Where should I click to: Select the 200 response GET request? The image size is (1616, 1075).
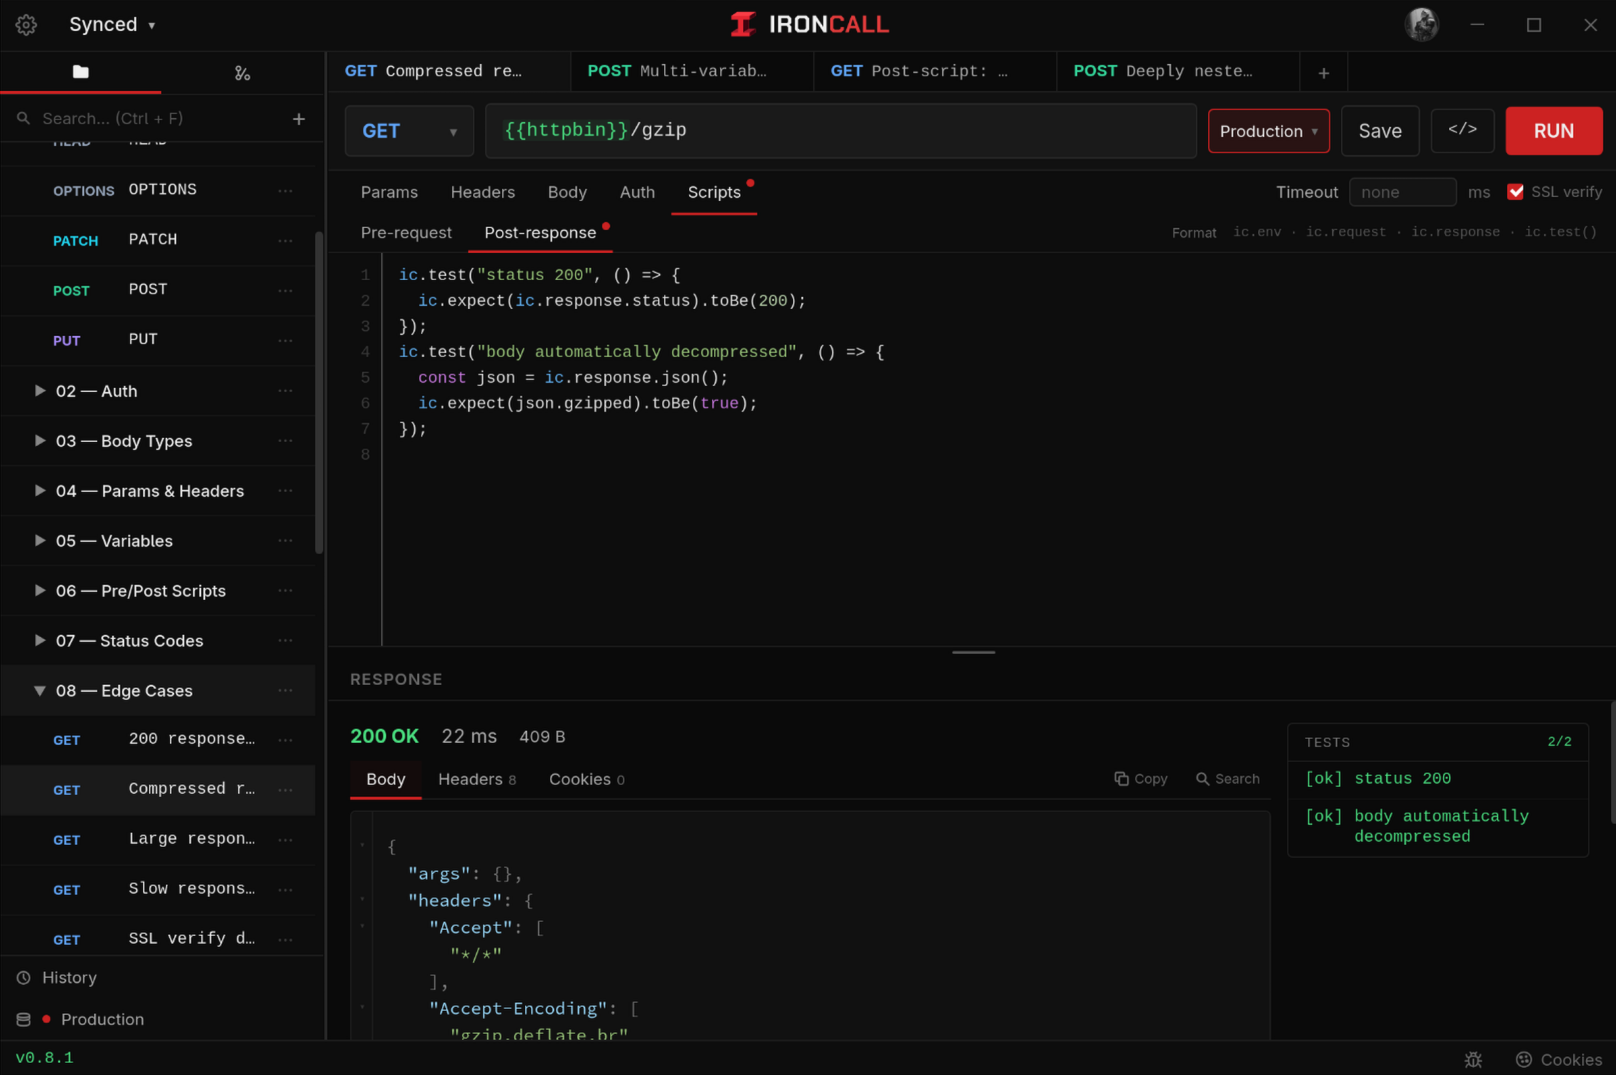tap(158, 740)
